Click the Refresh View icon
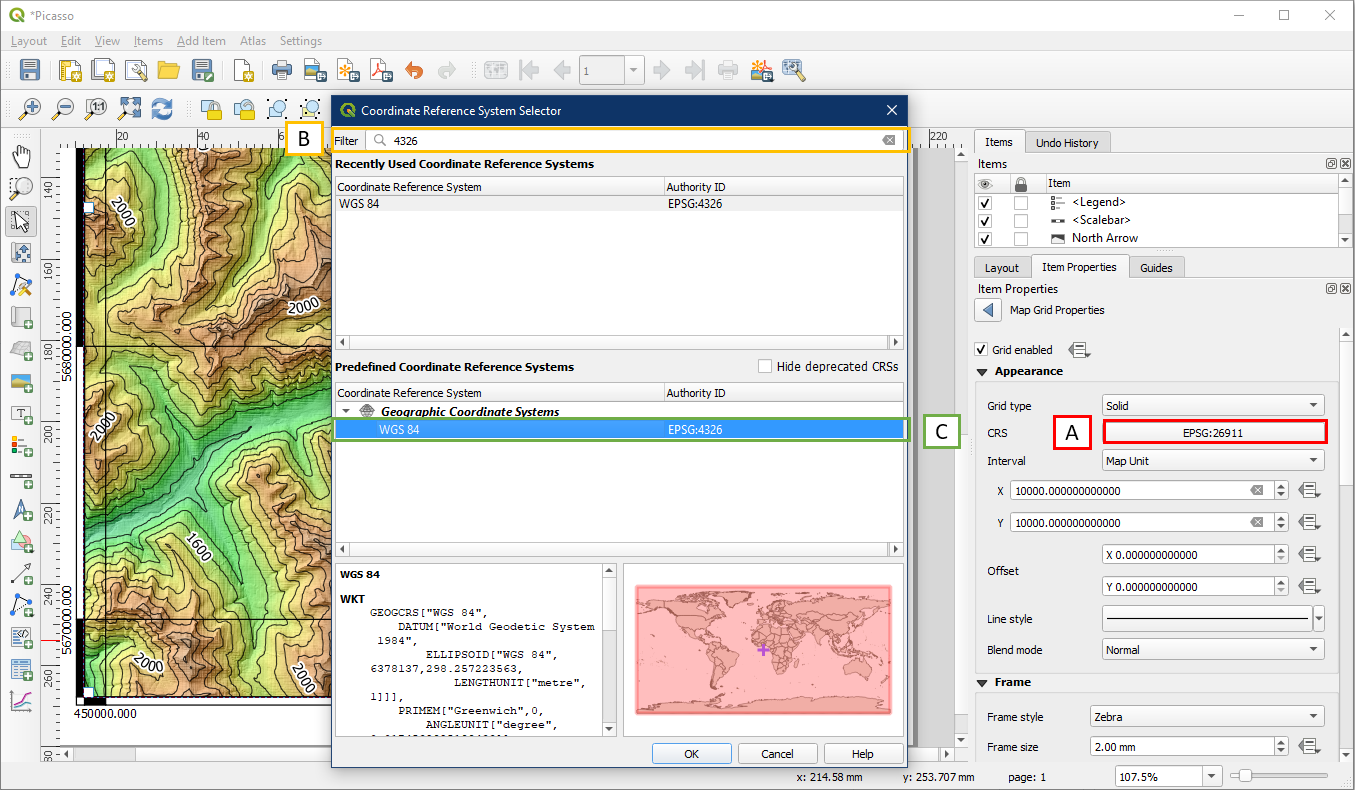Viewport: 1355px width, 790px height. coord(162,108)
